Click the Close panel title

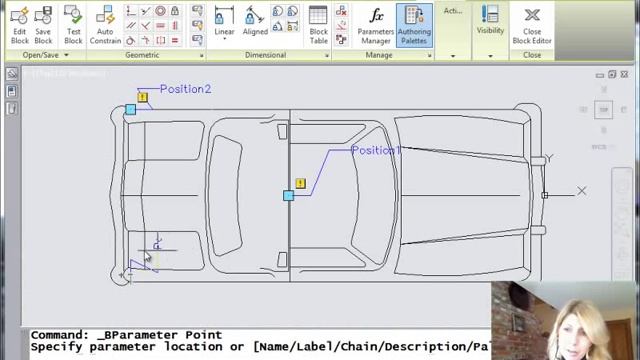(x=532, y=55)
